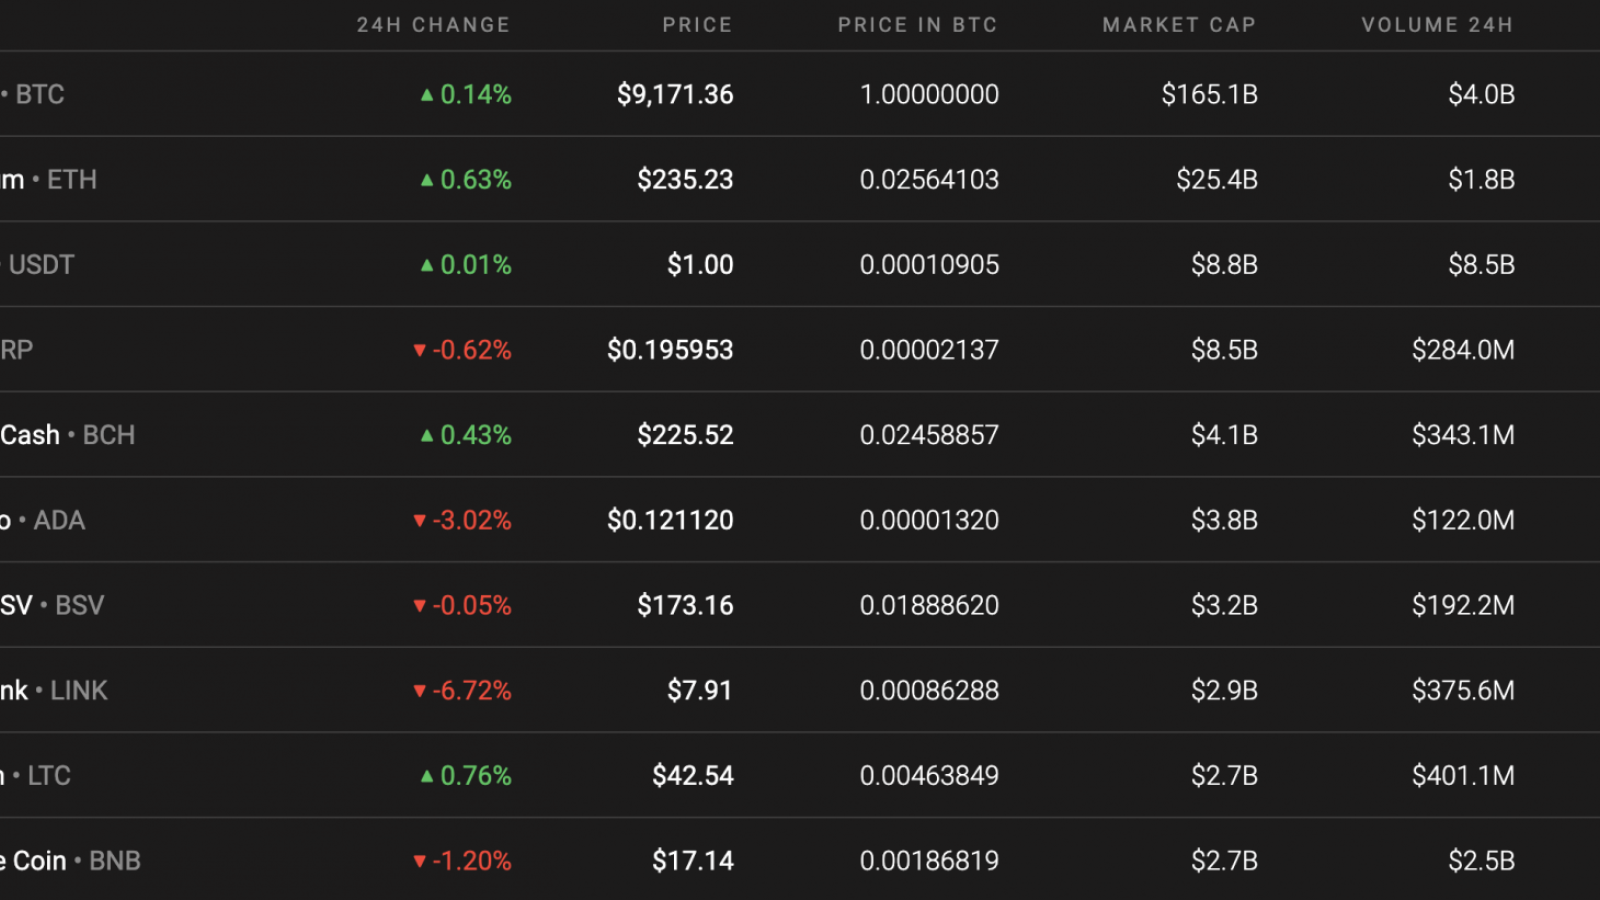Open the SV • BSV coin link
The width and height of the screenshot is (1600, 900).
(52, 605)
